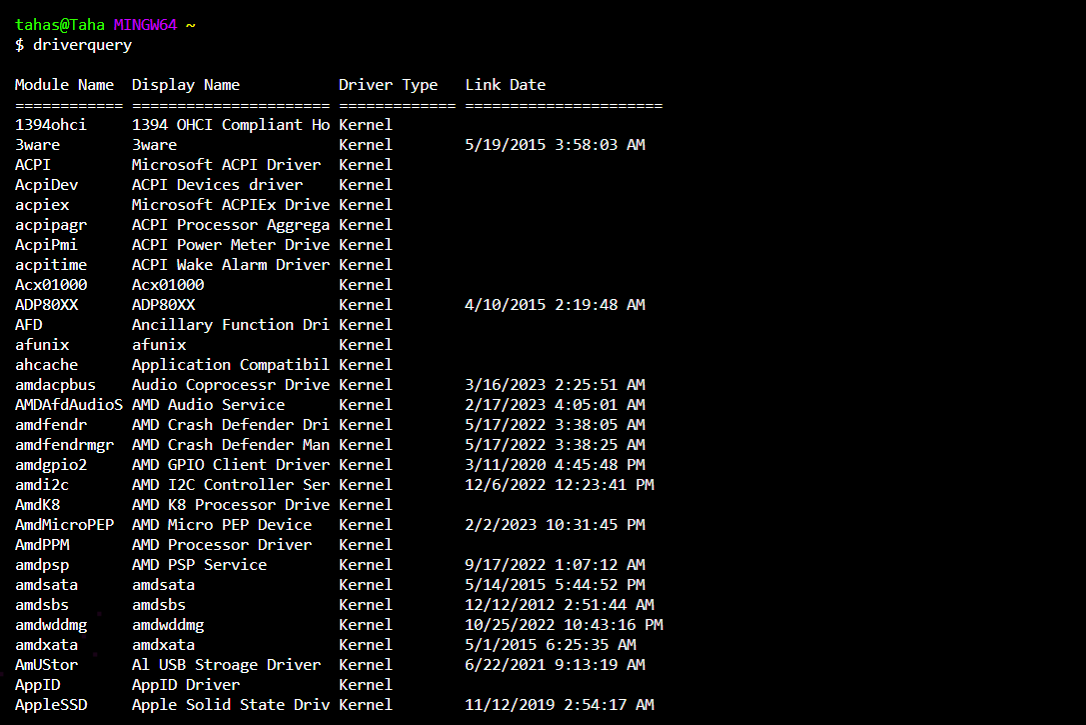Click the AMD PSP Service display name
Viewport: 1086px width, 725px height.
199,565
